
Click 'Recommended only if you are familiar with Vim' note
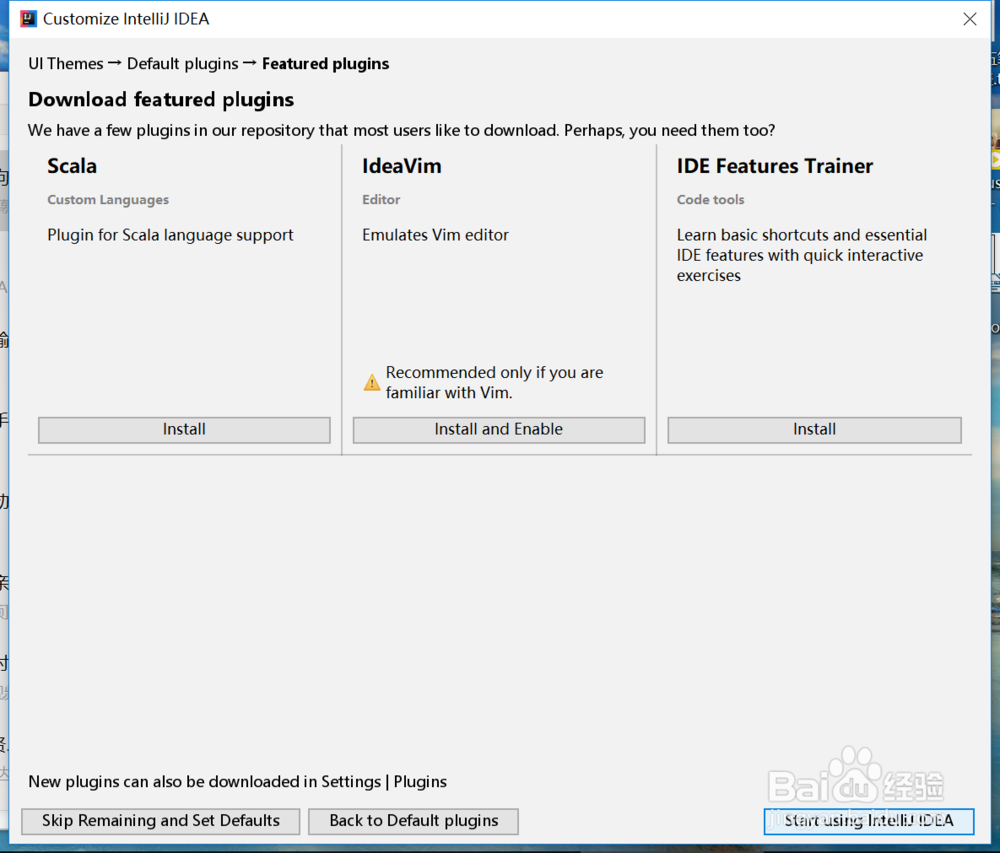coord(494,383)
